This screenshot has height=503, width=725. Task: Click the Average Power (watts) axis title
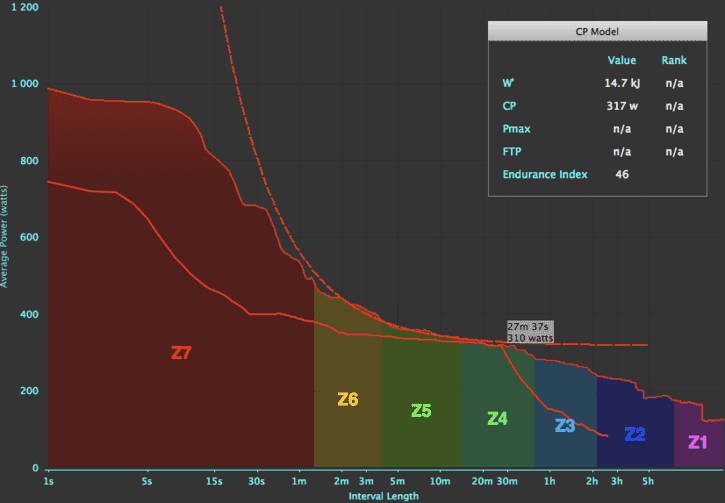tap(6, 236)
